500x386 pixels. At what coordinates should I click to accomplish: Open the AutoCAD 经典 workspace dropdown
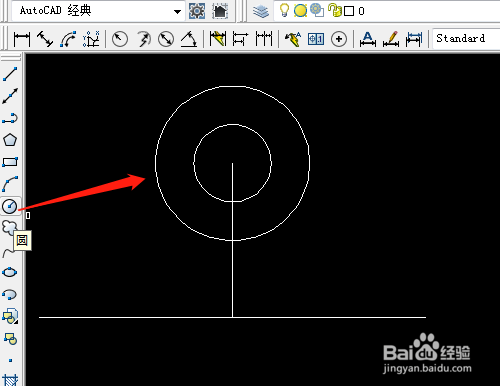tap(178, 12)
